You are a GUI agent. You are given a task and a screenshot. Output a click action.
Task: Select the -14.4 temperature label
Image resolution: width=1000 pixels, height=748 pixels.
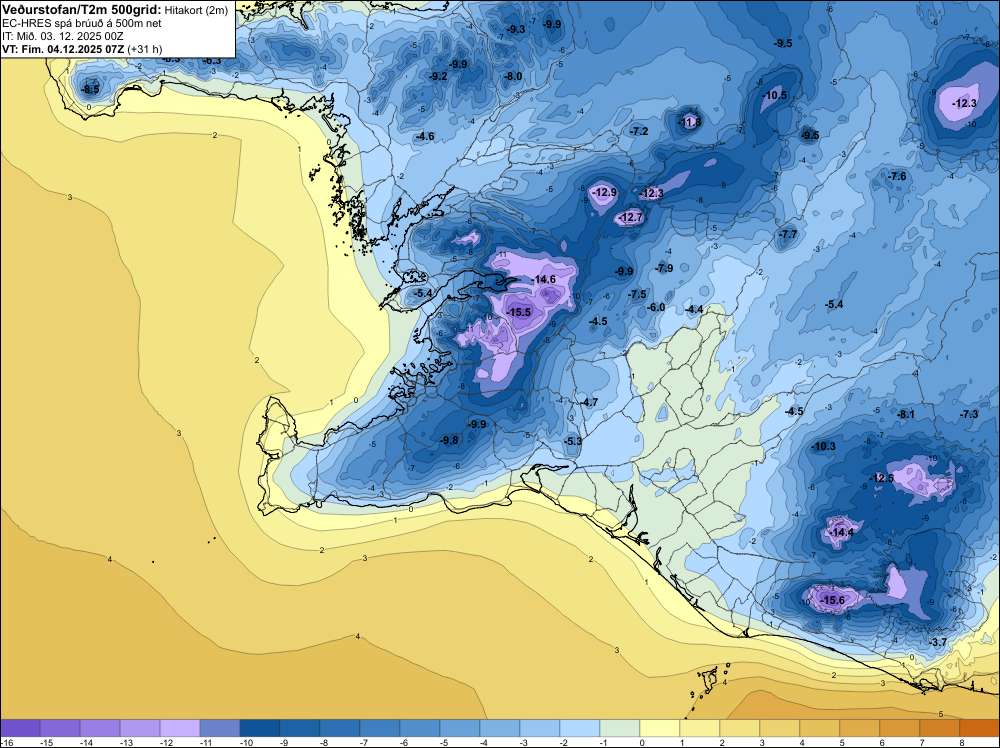tap(841, 532)
